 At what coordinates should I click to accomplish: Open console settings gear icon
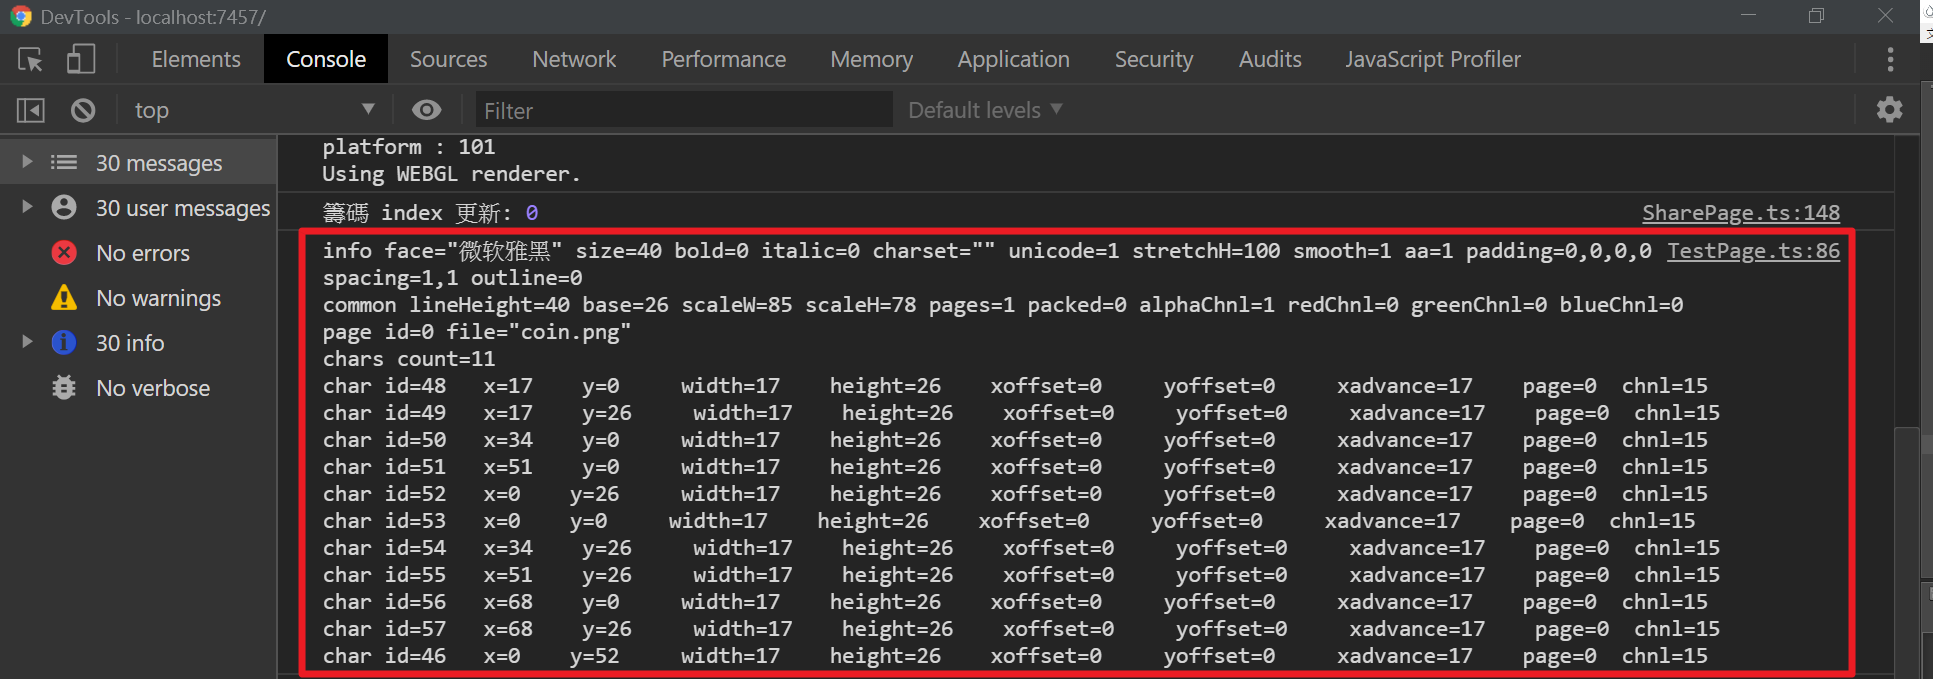pos(1889,110)
